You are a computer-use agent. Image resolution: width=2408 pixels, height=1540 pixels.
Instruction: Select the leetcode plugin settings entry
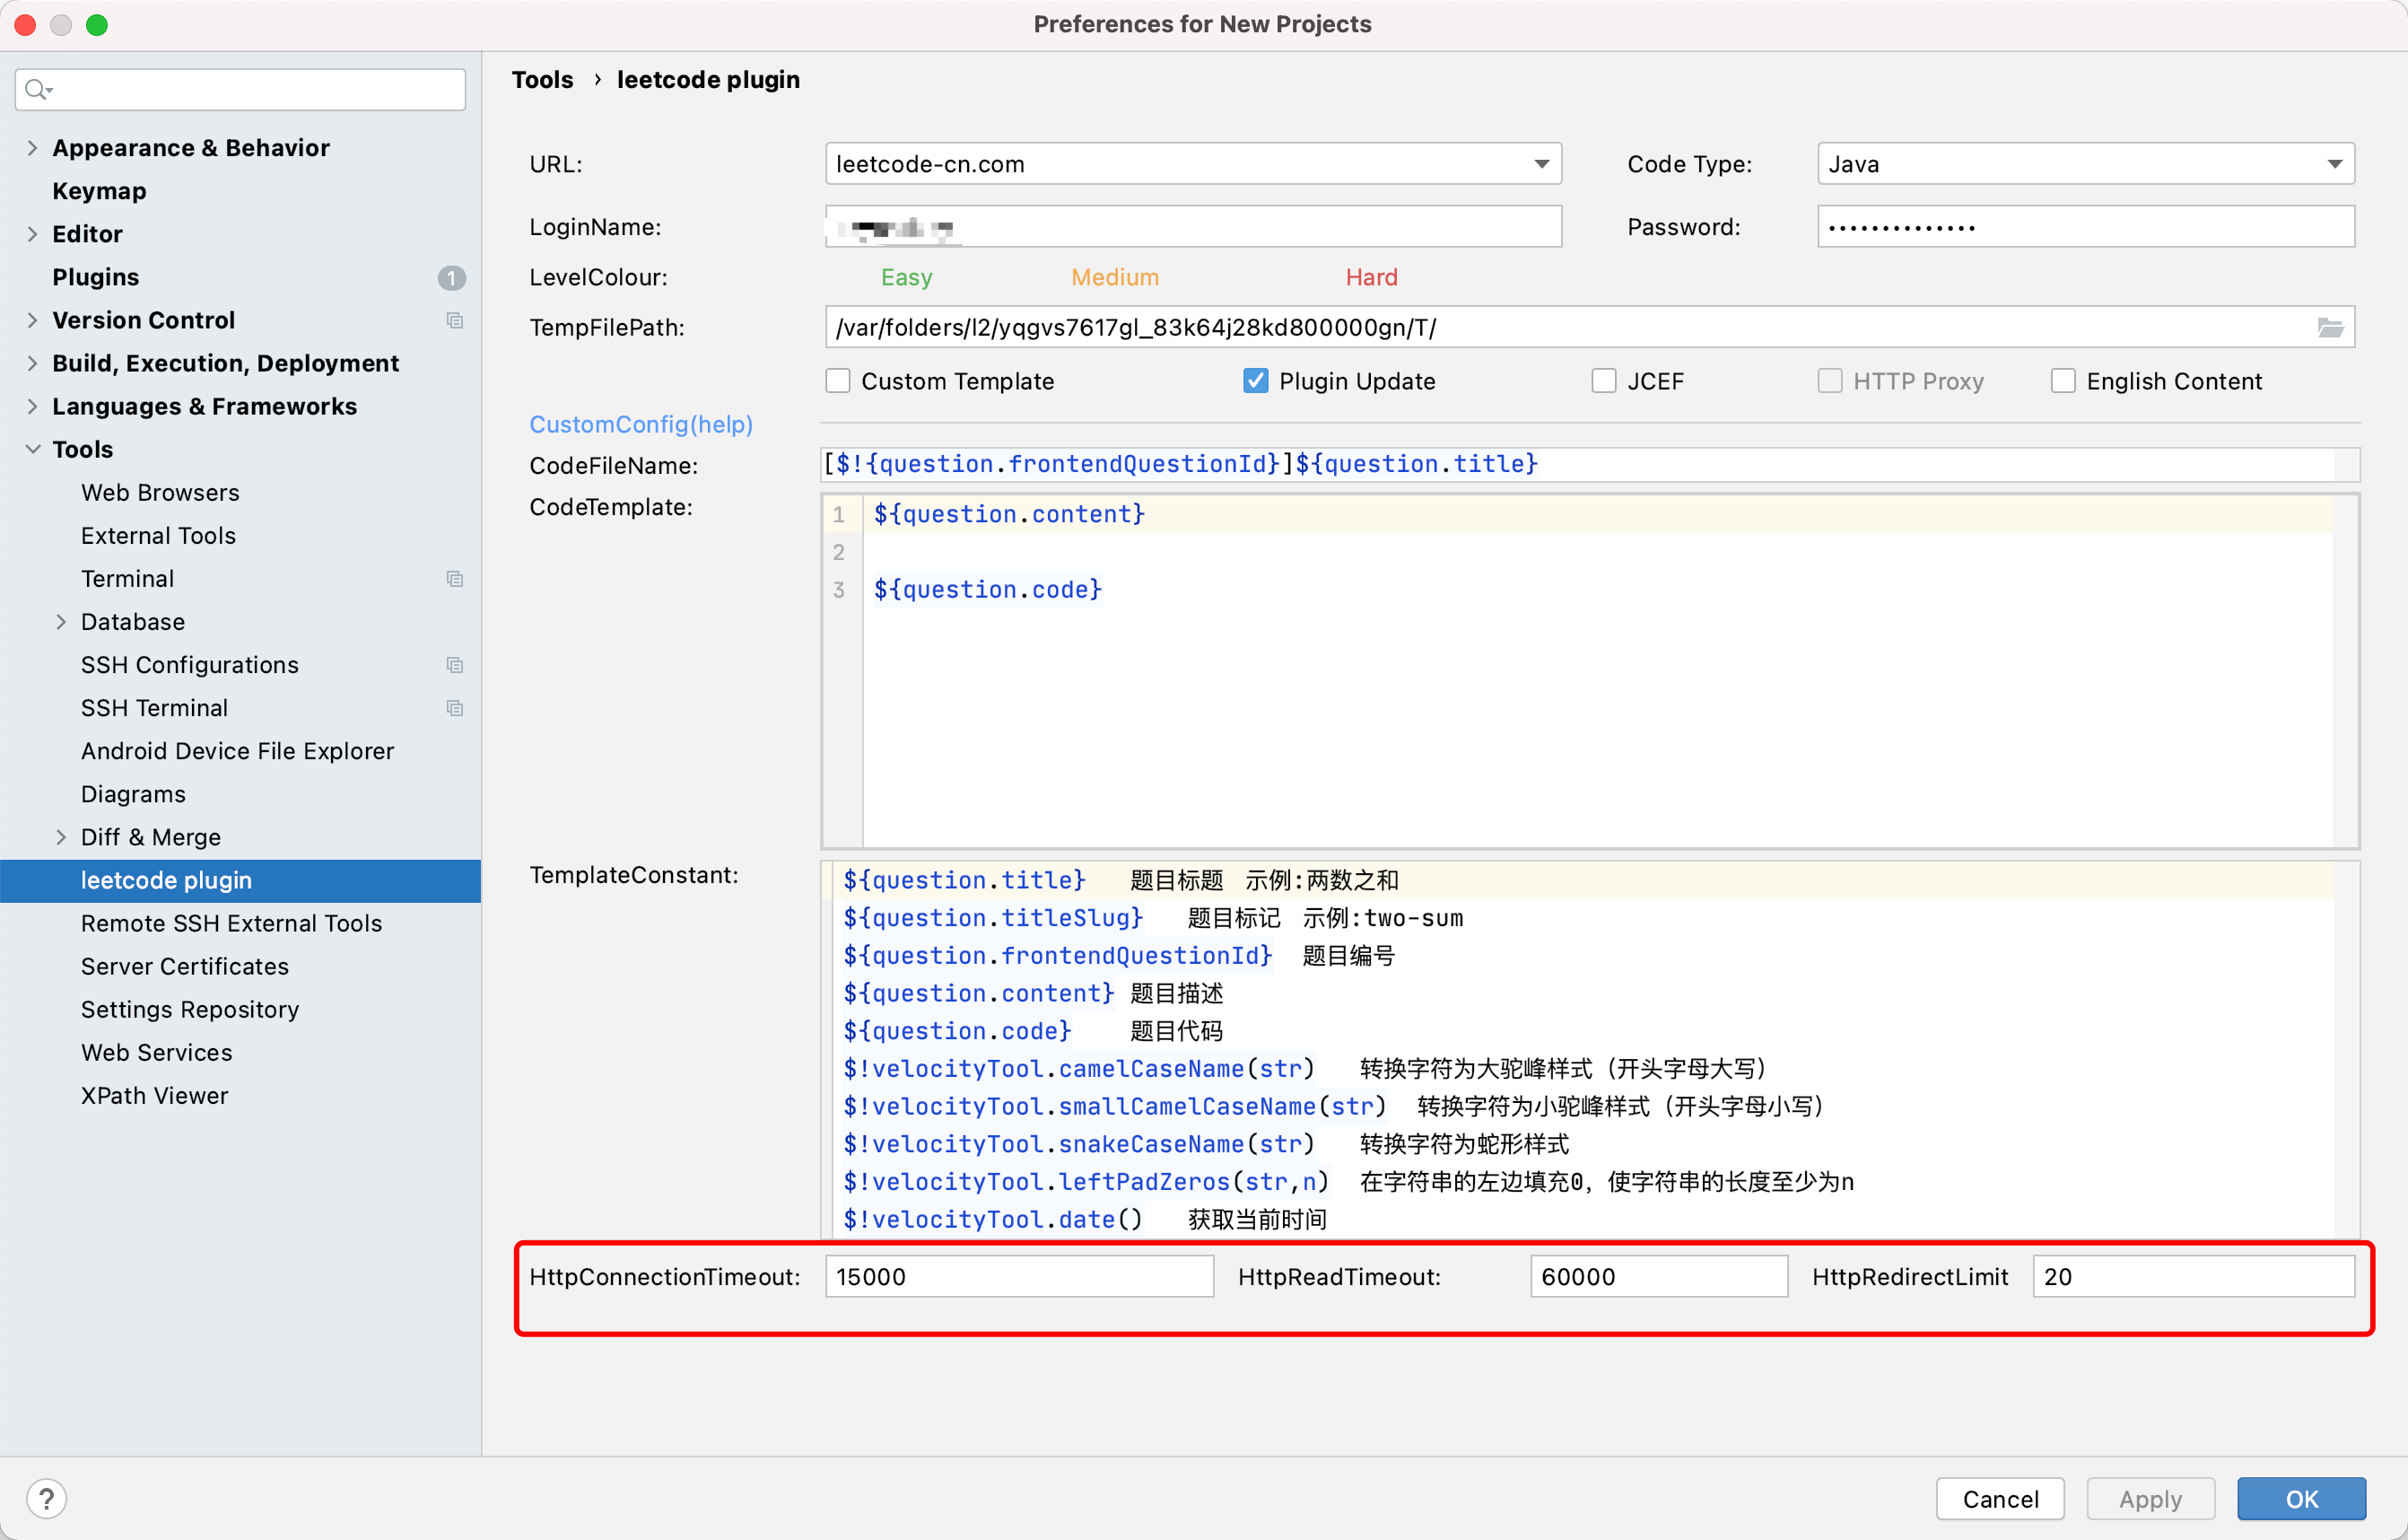[240, 880]
